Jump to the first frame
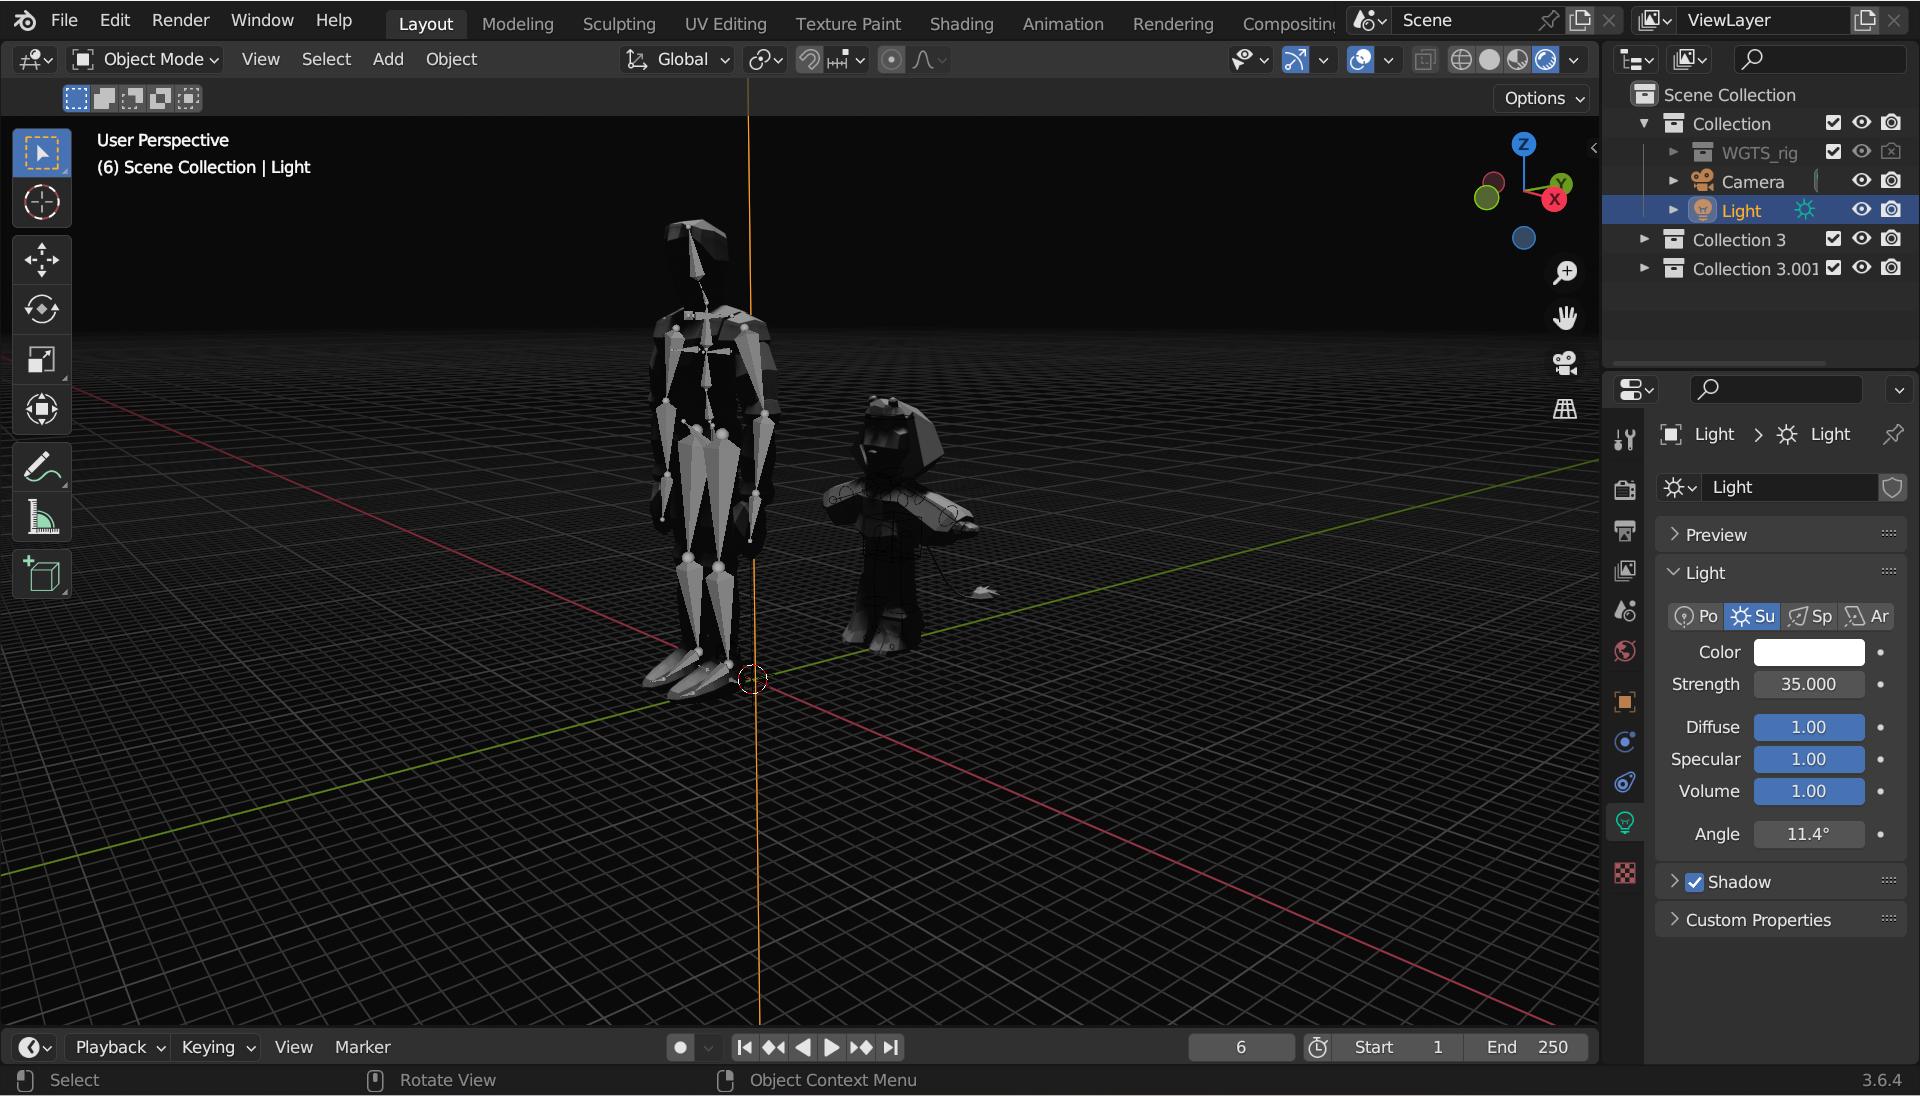The image size is (1920, 1096). 744,1047
